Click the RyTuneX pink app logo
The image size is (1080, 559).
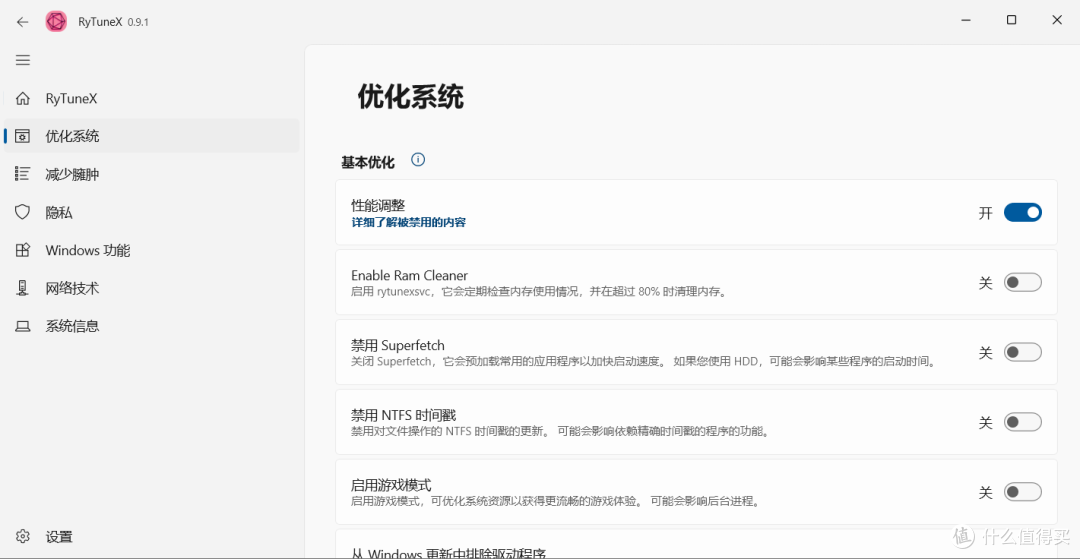point(56,21)
